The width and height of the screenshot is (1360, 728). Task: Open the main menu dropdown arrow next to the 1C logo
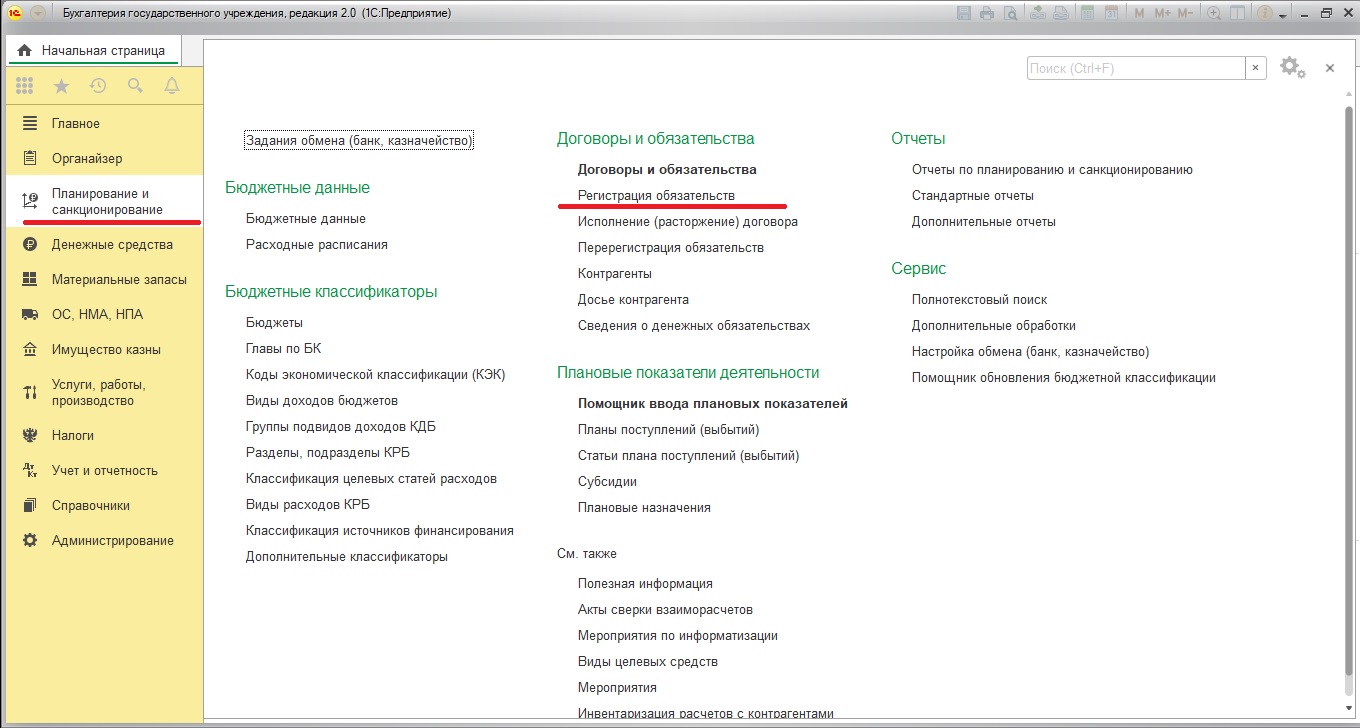(38, 13)
